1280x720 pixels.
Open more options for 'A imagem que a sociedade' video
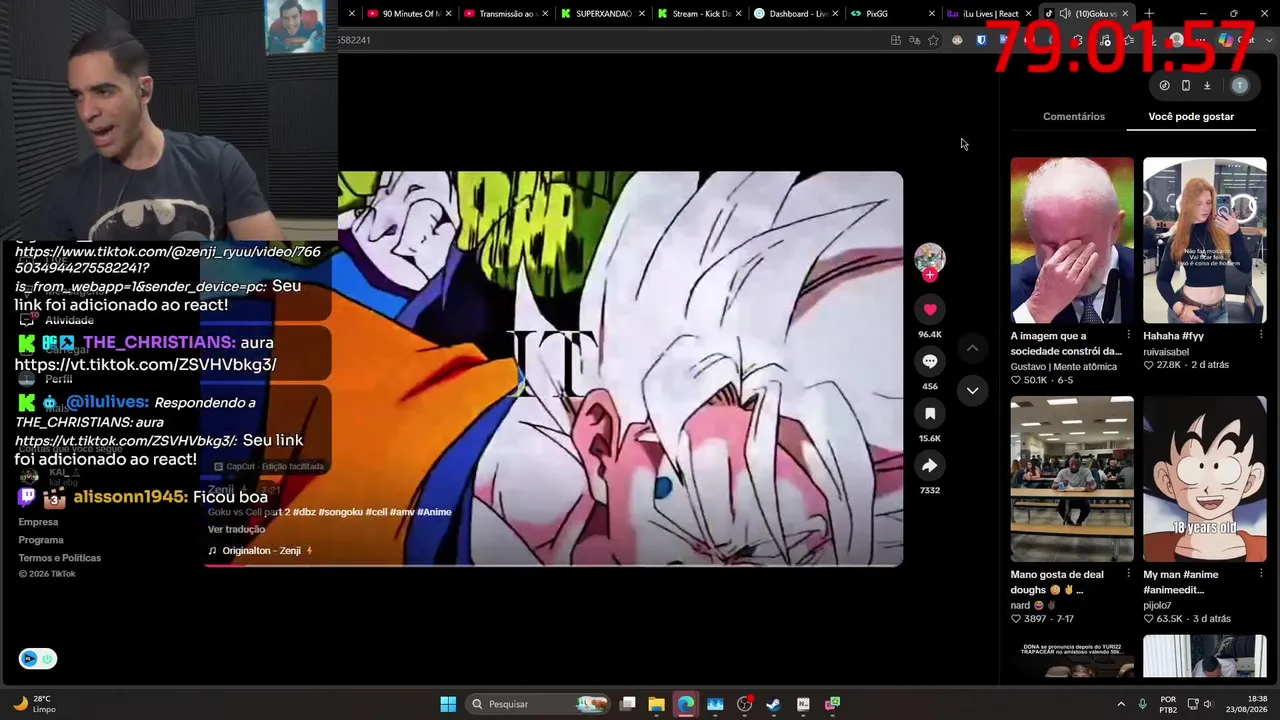click(1128, 335)
